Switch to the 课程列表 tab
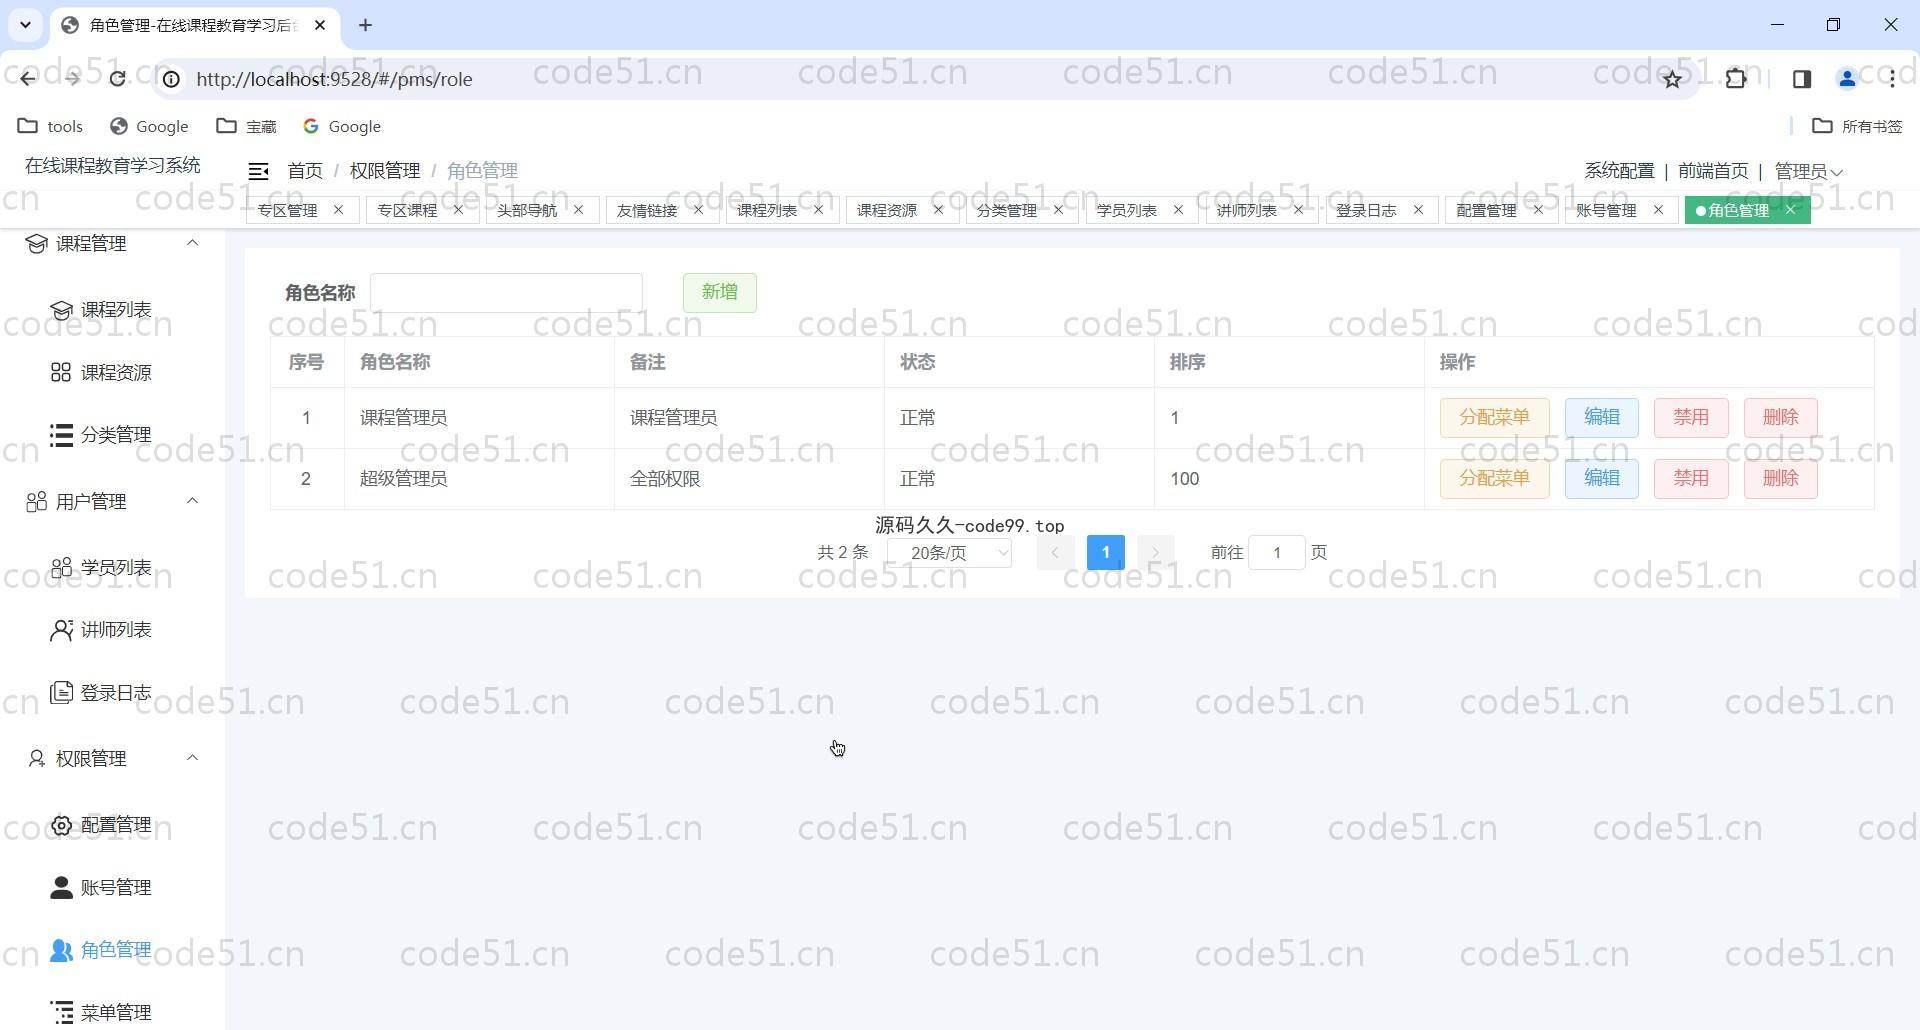Viewport: 1920px width, 1030px height. click(767, 210)
